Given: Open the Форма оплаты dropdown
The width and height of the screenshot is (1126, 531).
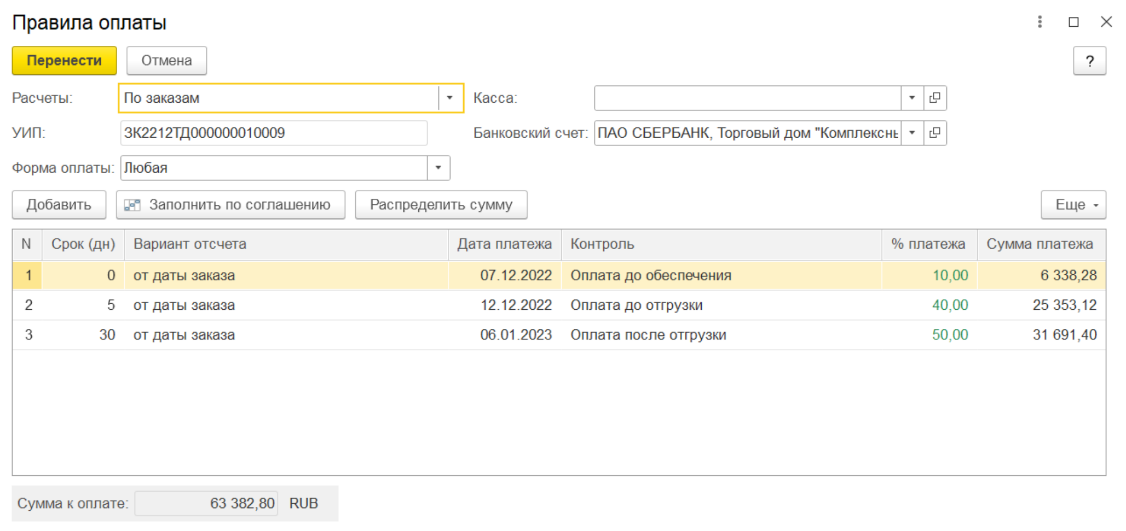Looking at the screenshot, I should pyautogui.click(x=438, y=168).
